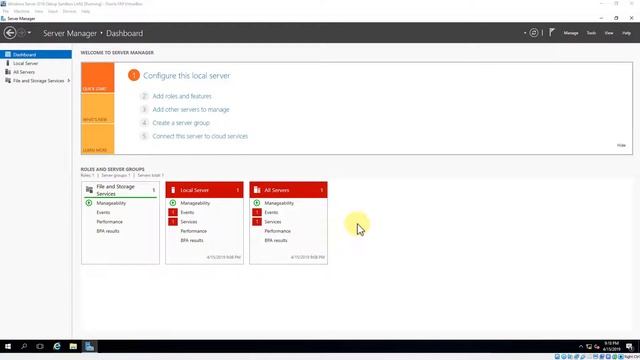Click the Forward arrow next to Back

[22, 33]
